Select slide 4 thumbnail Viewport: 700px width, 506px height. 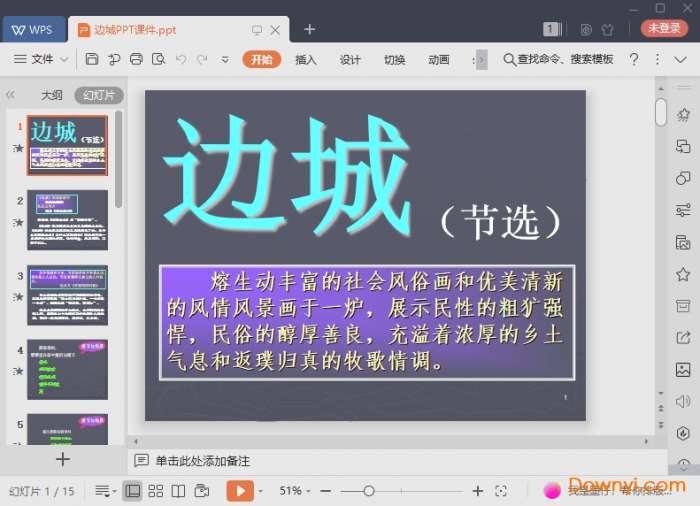coord(67,369)
